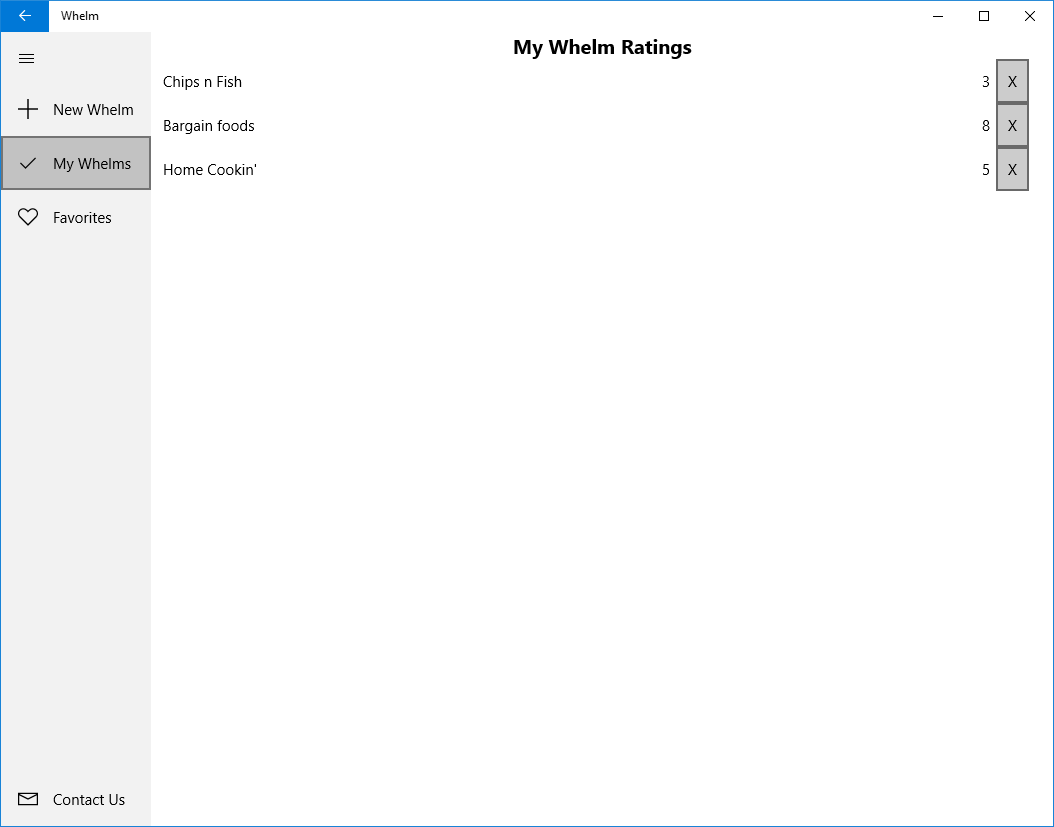
Task: Maximize the Whelm window
Action: tap(984, 16)
